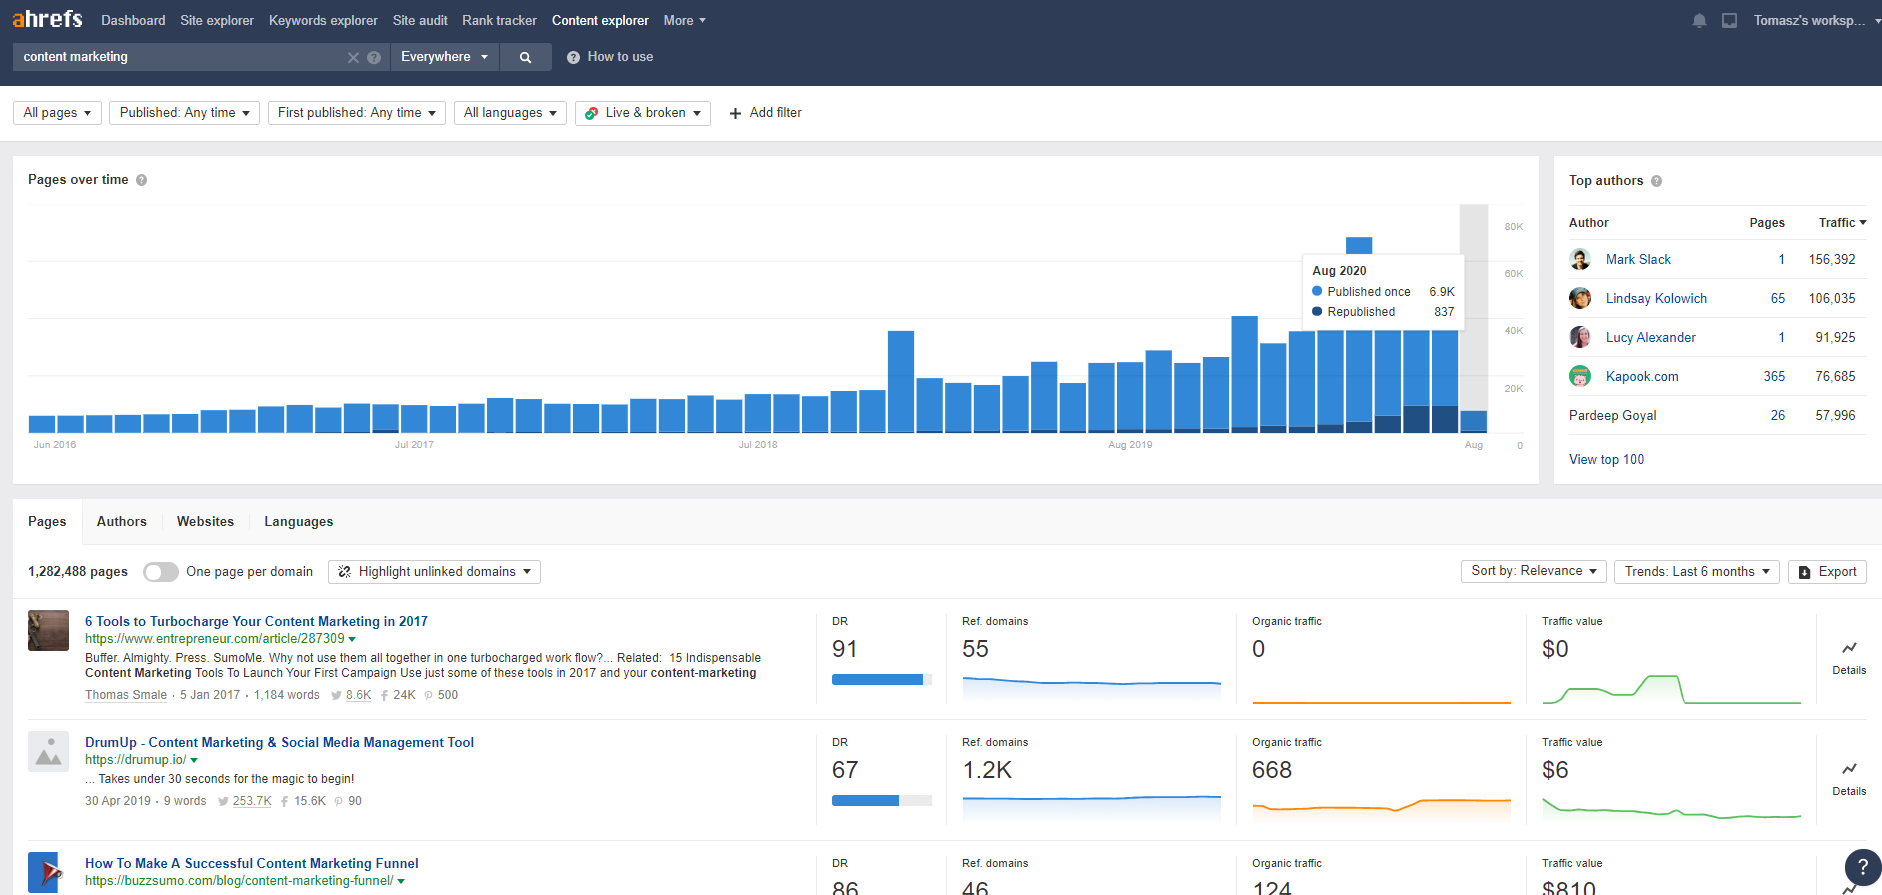The height and width of the screenshot is (895, 1882).
Task: Open Details chart icon for entrepreneur.com result
Action: [1849, 648]
